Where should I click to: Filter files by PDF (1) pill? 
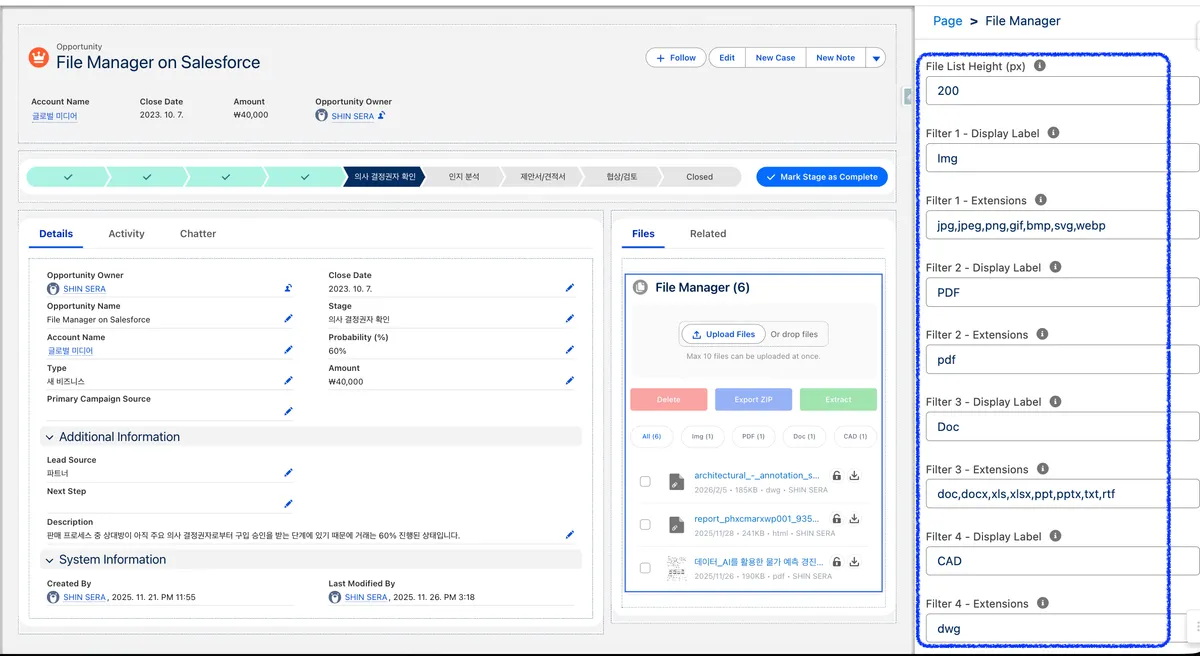754,436
